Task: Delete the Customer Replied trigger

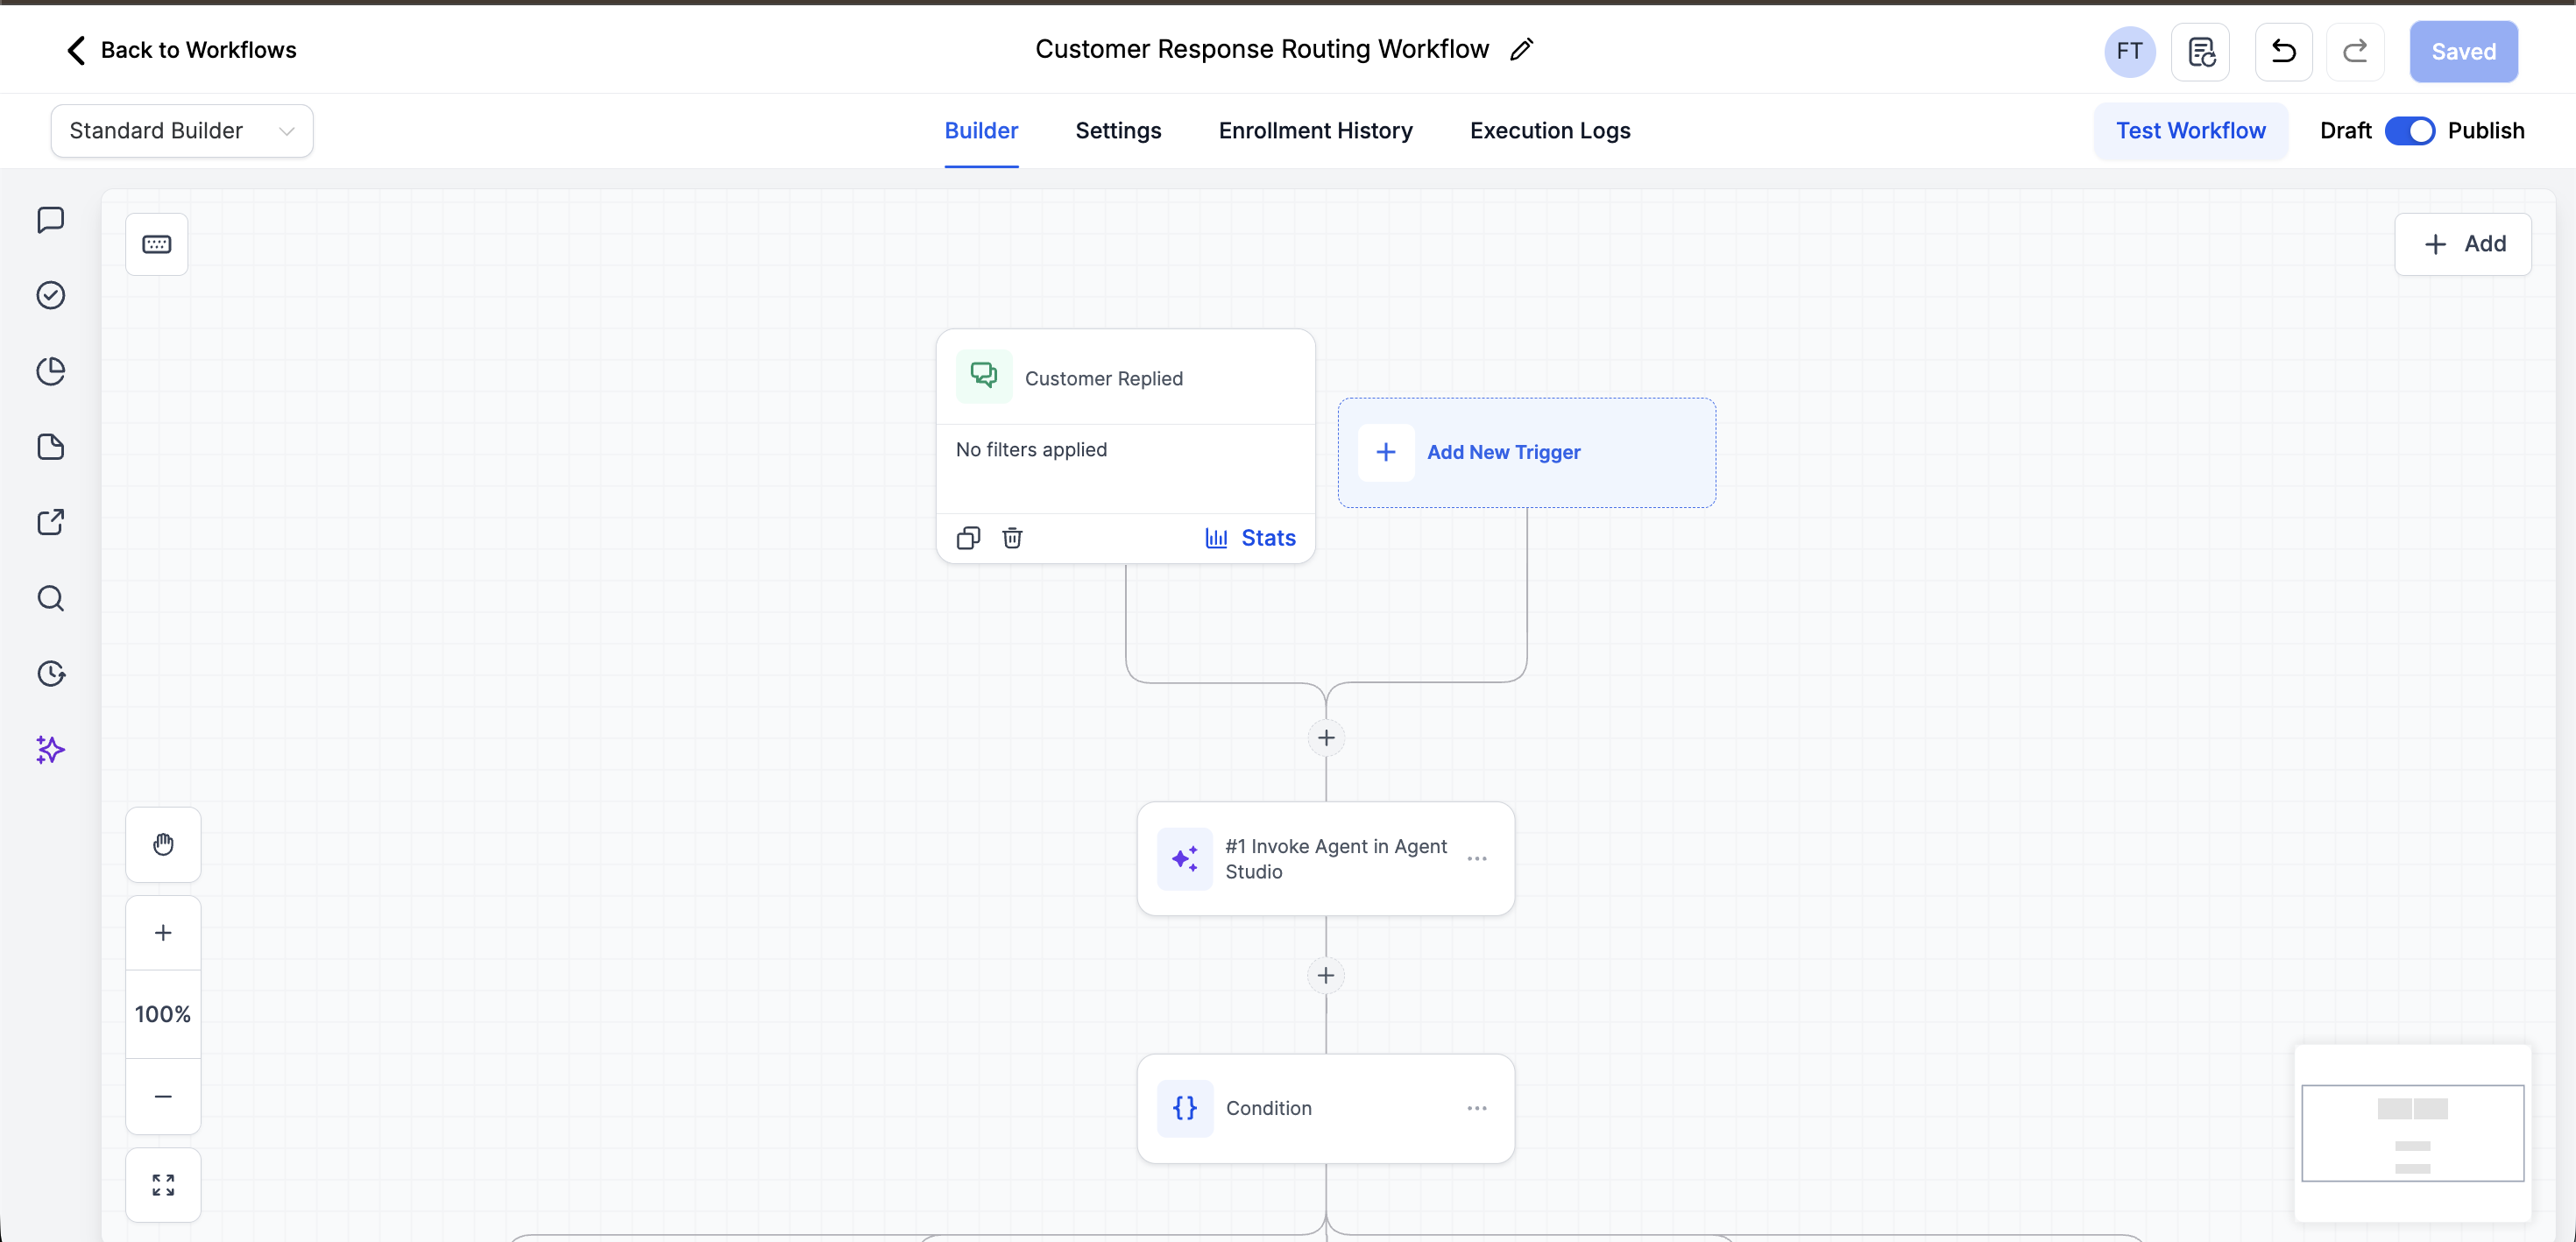Action: point(1012,538)
